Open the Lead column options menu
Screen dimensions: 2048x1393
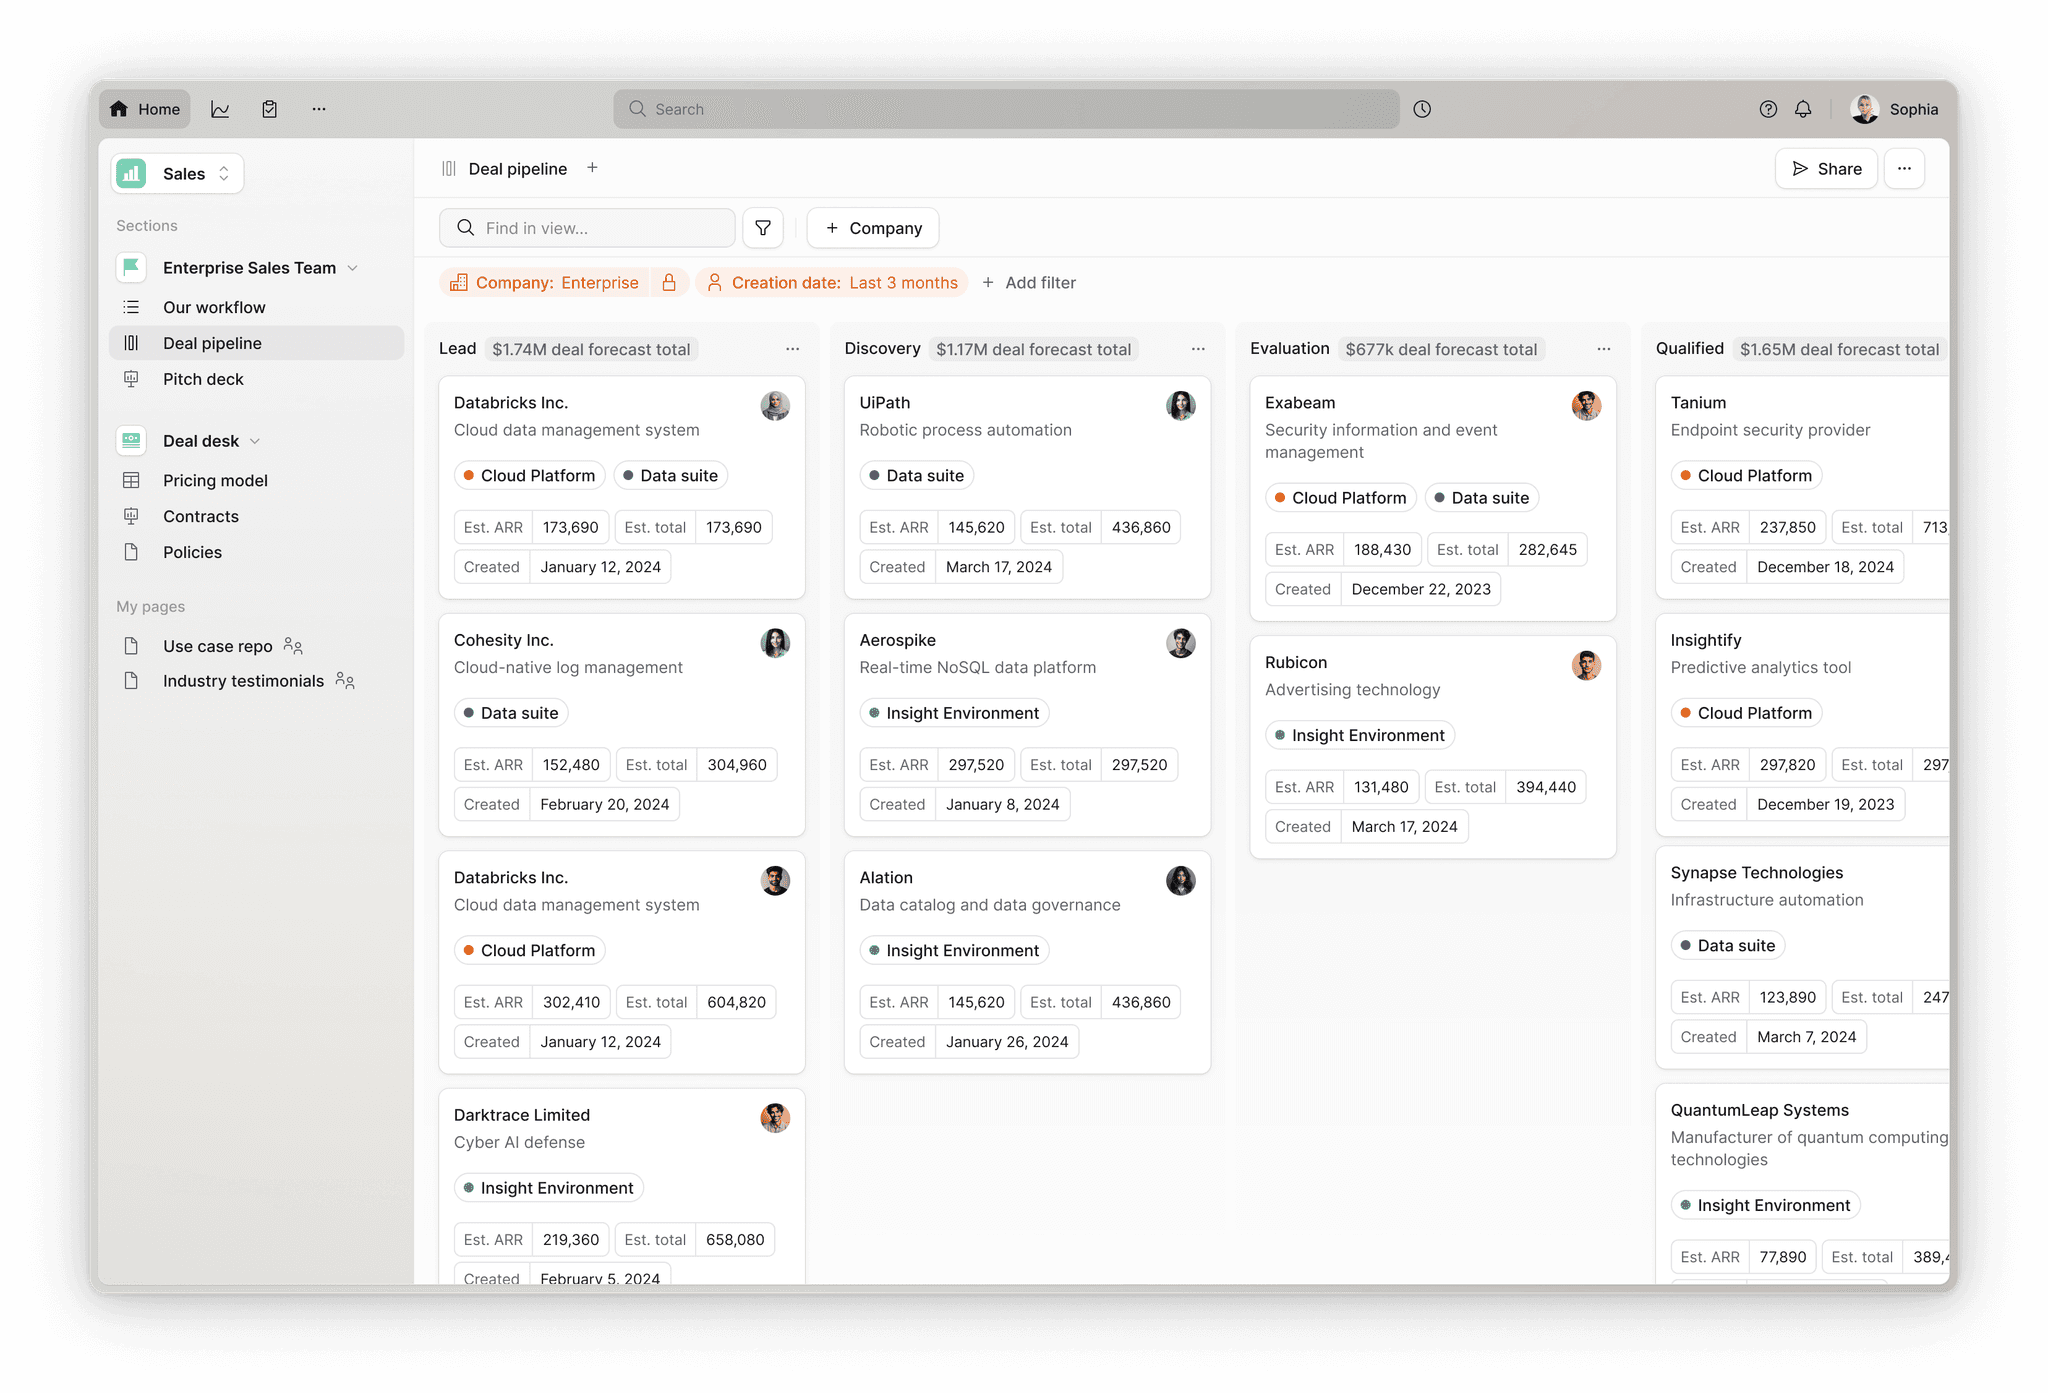click(x=792, y=349)
